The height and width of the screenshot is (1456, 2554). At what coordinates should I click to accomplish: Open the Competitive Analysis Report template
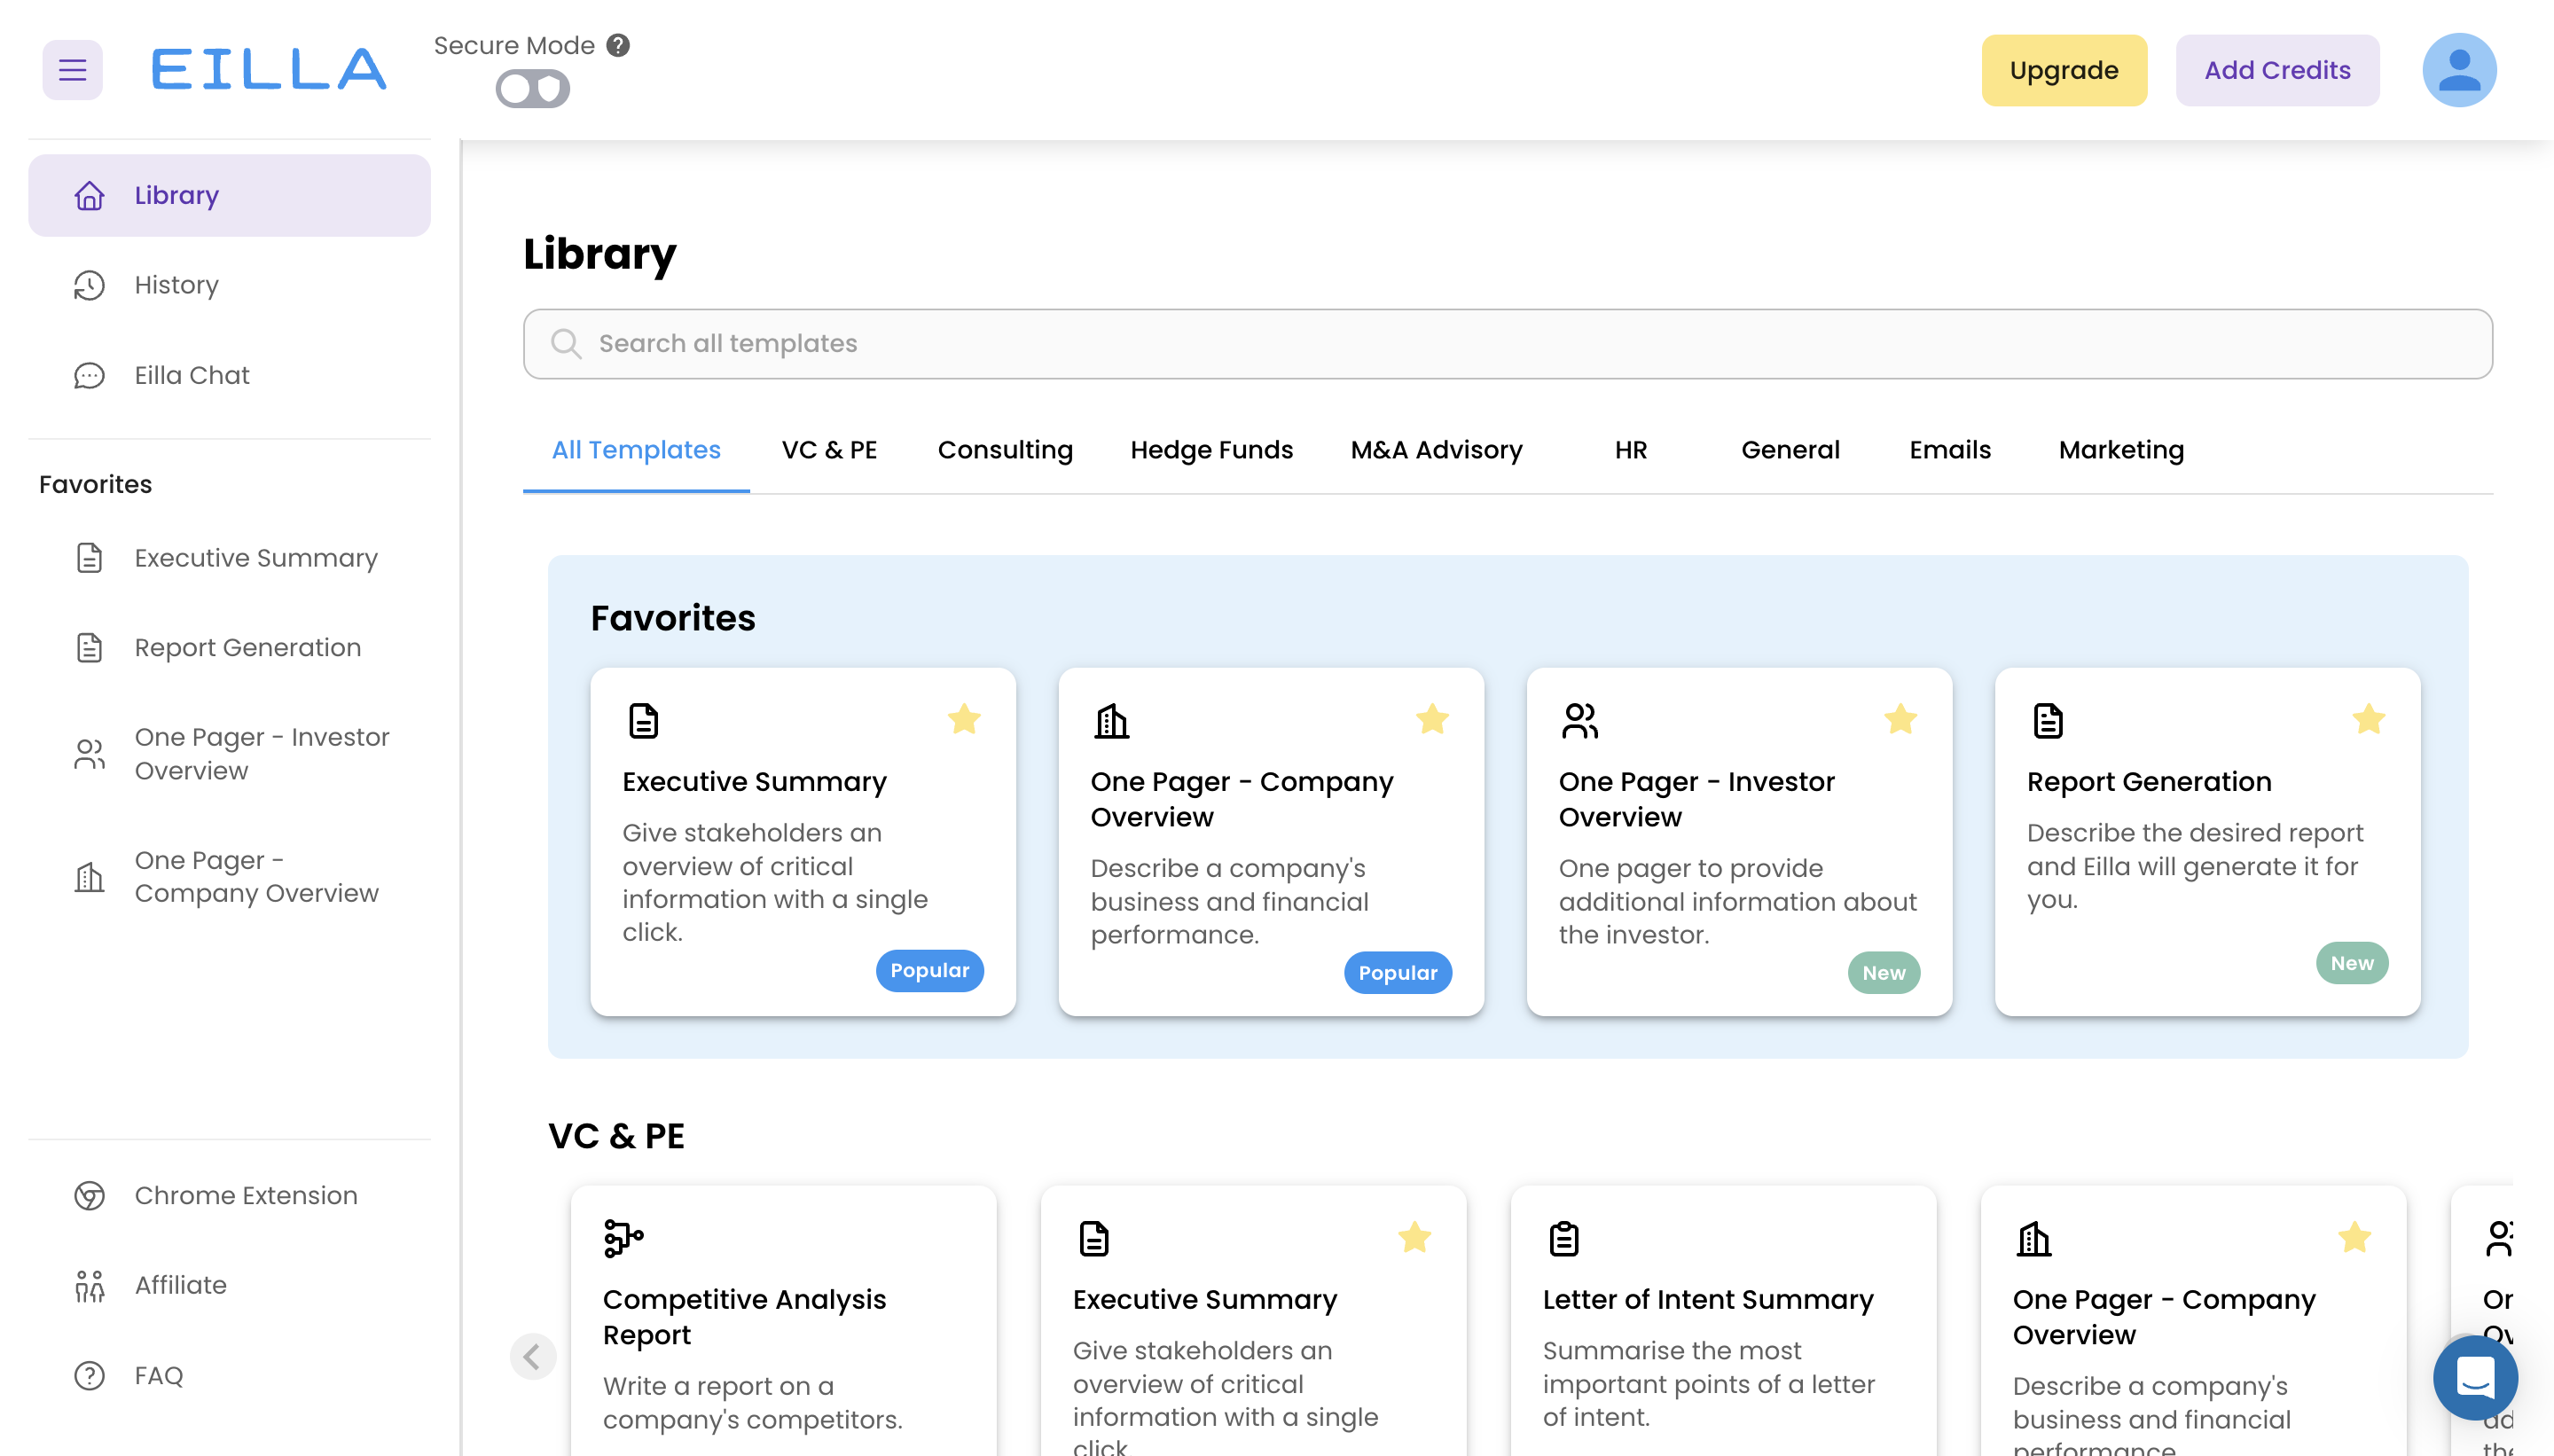coord(783,1321)
